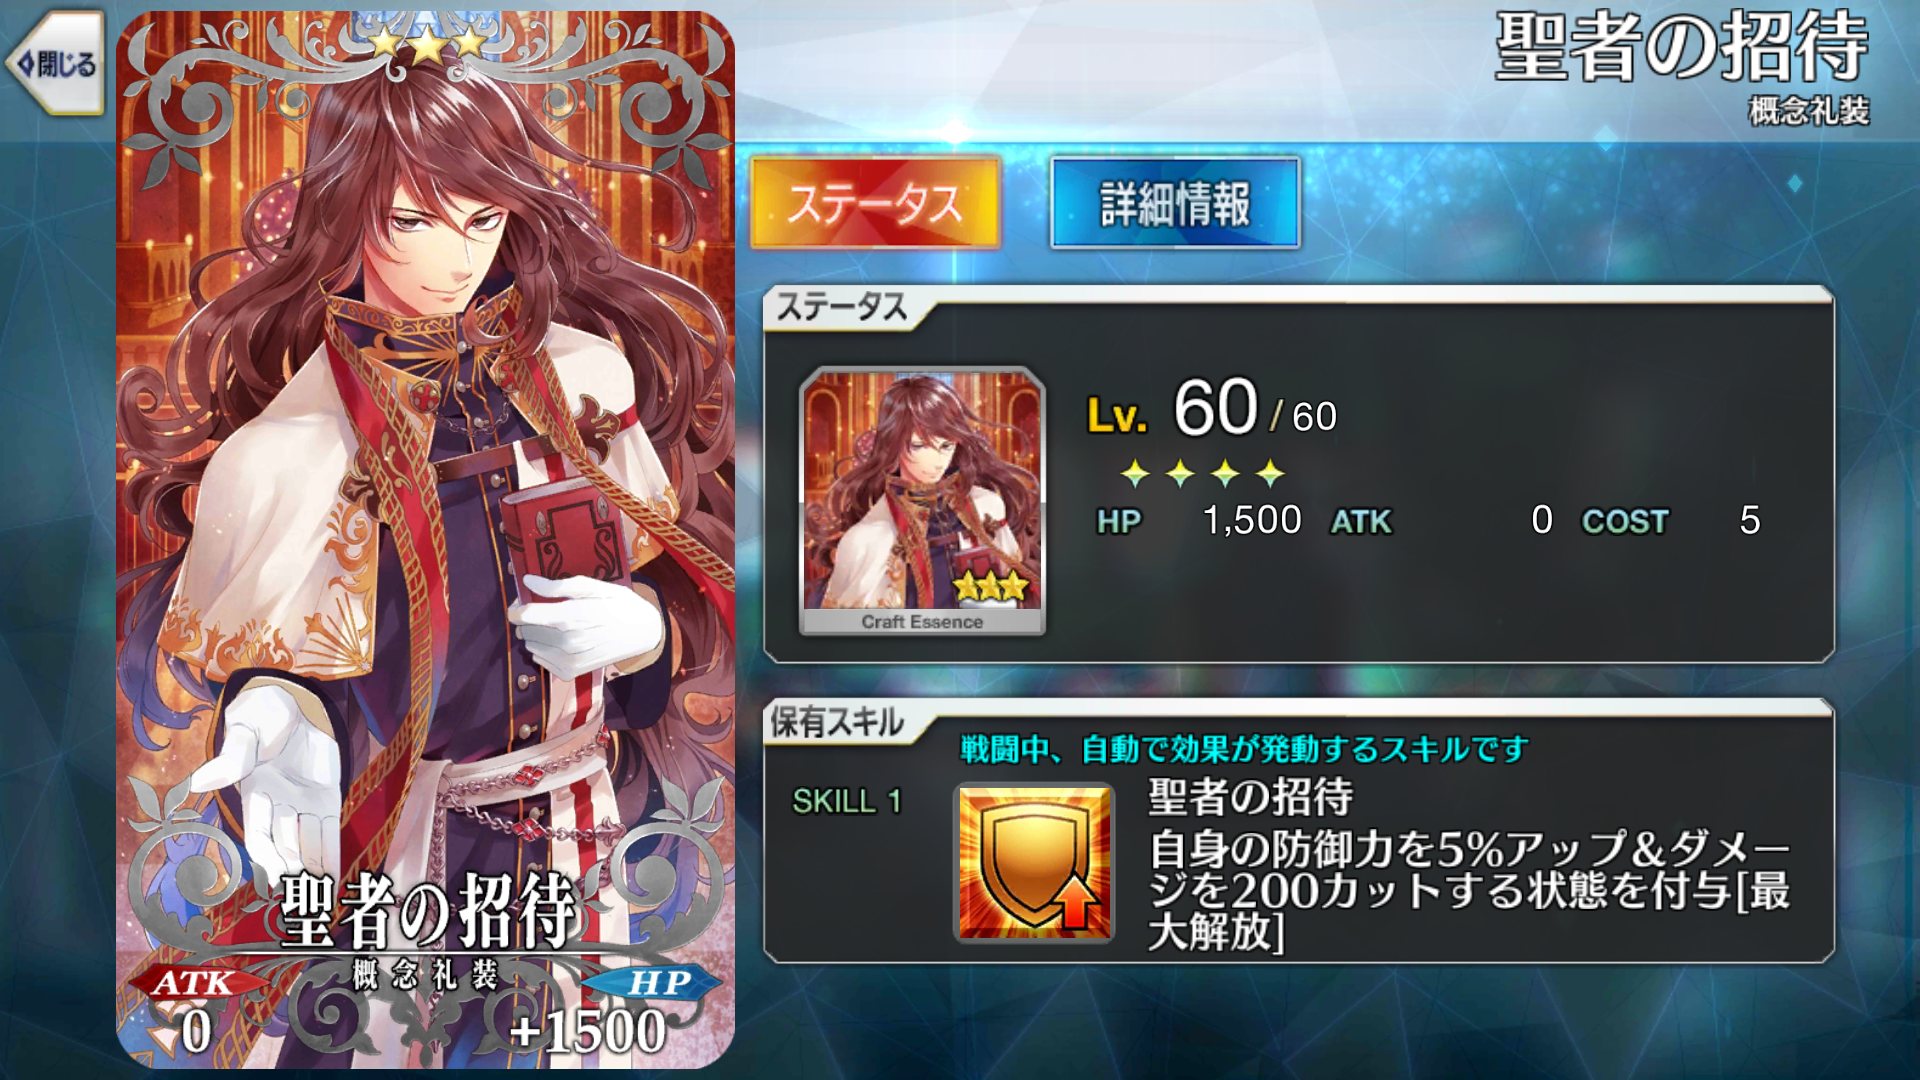Switch to the ステータス tab
Screen dimensions: 1920x1080
coord(875,203)
